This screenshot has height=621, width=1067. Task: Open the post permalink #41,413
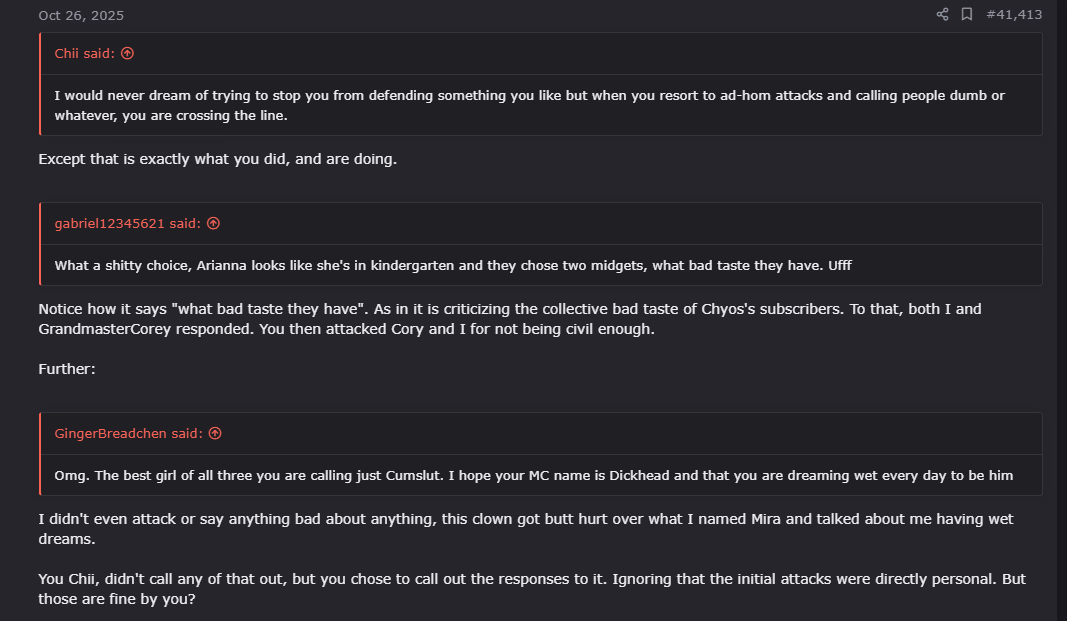click(x=1014, y=14)
